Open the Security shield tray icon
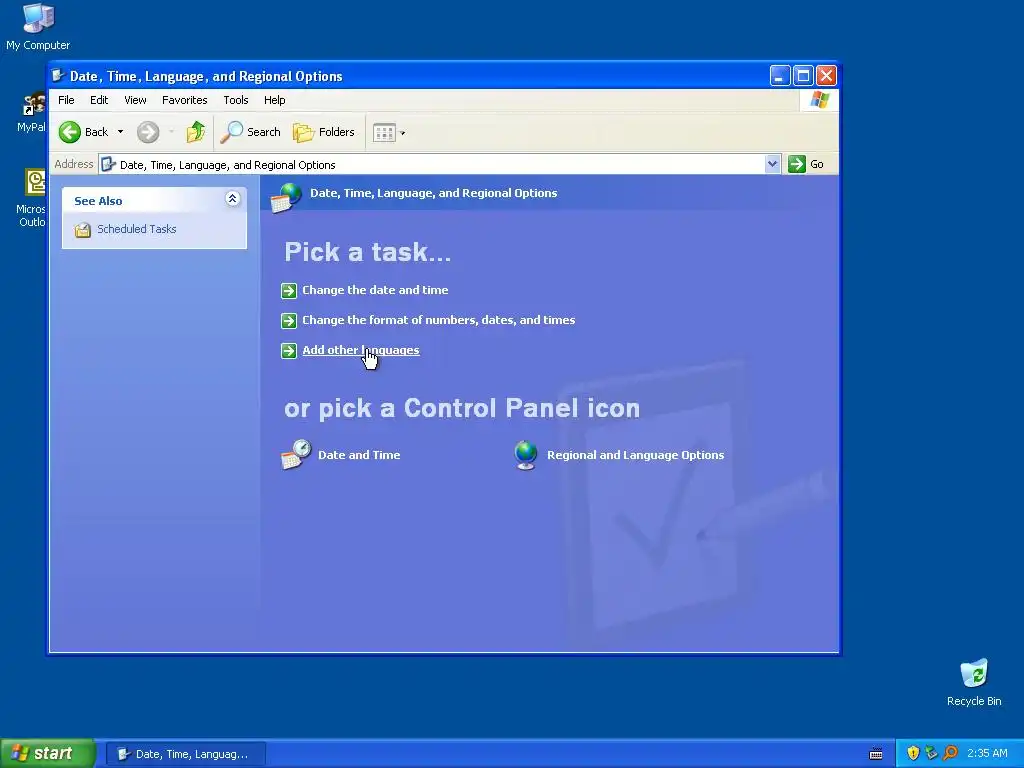The width and height of the screenshot is (1024, 768). (x=913, y=754)
